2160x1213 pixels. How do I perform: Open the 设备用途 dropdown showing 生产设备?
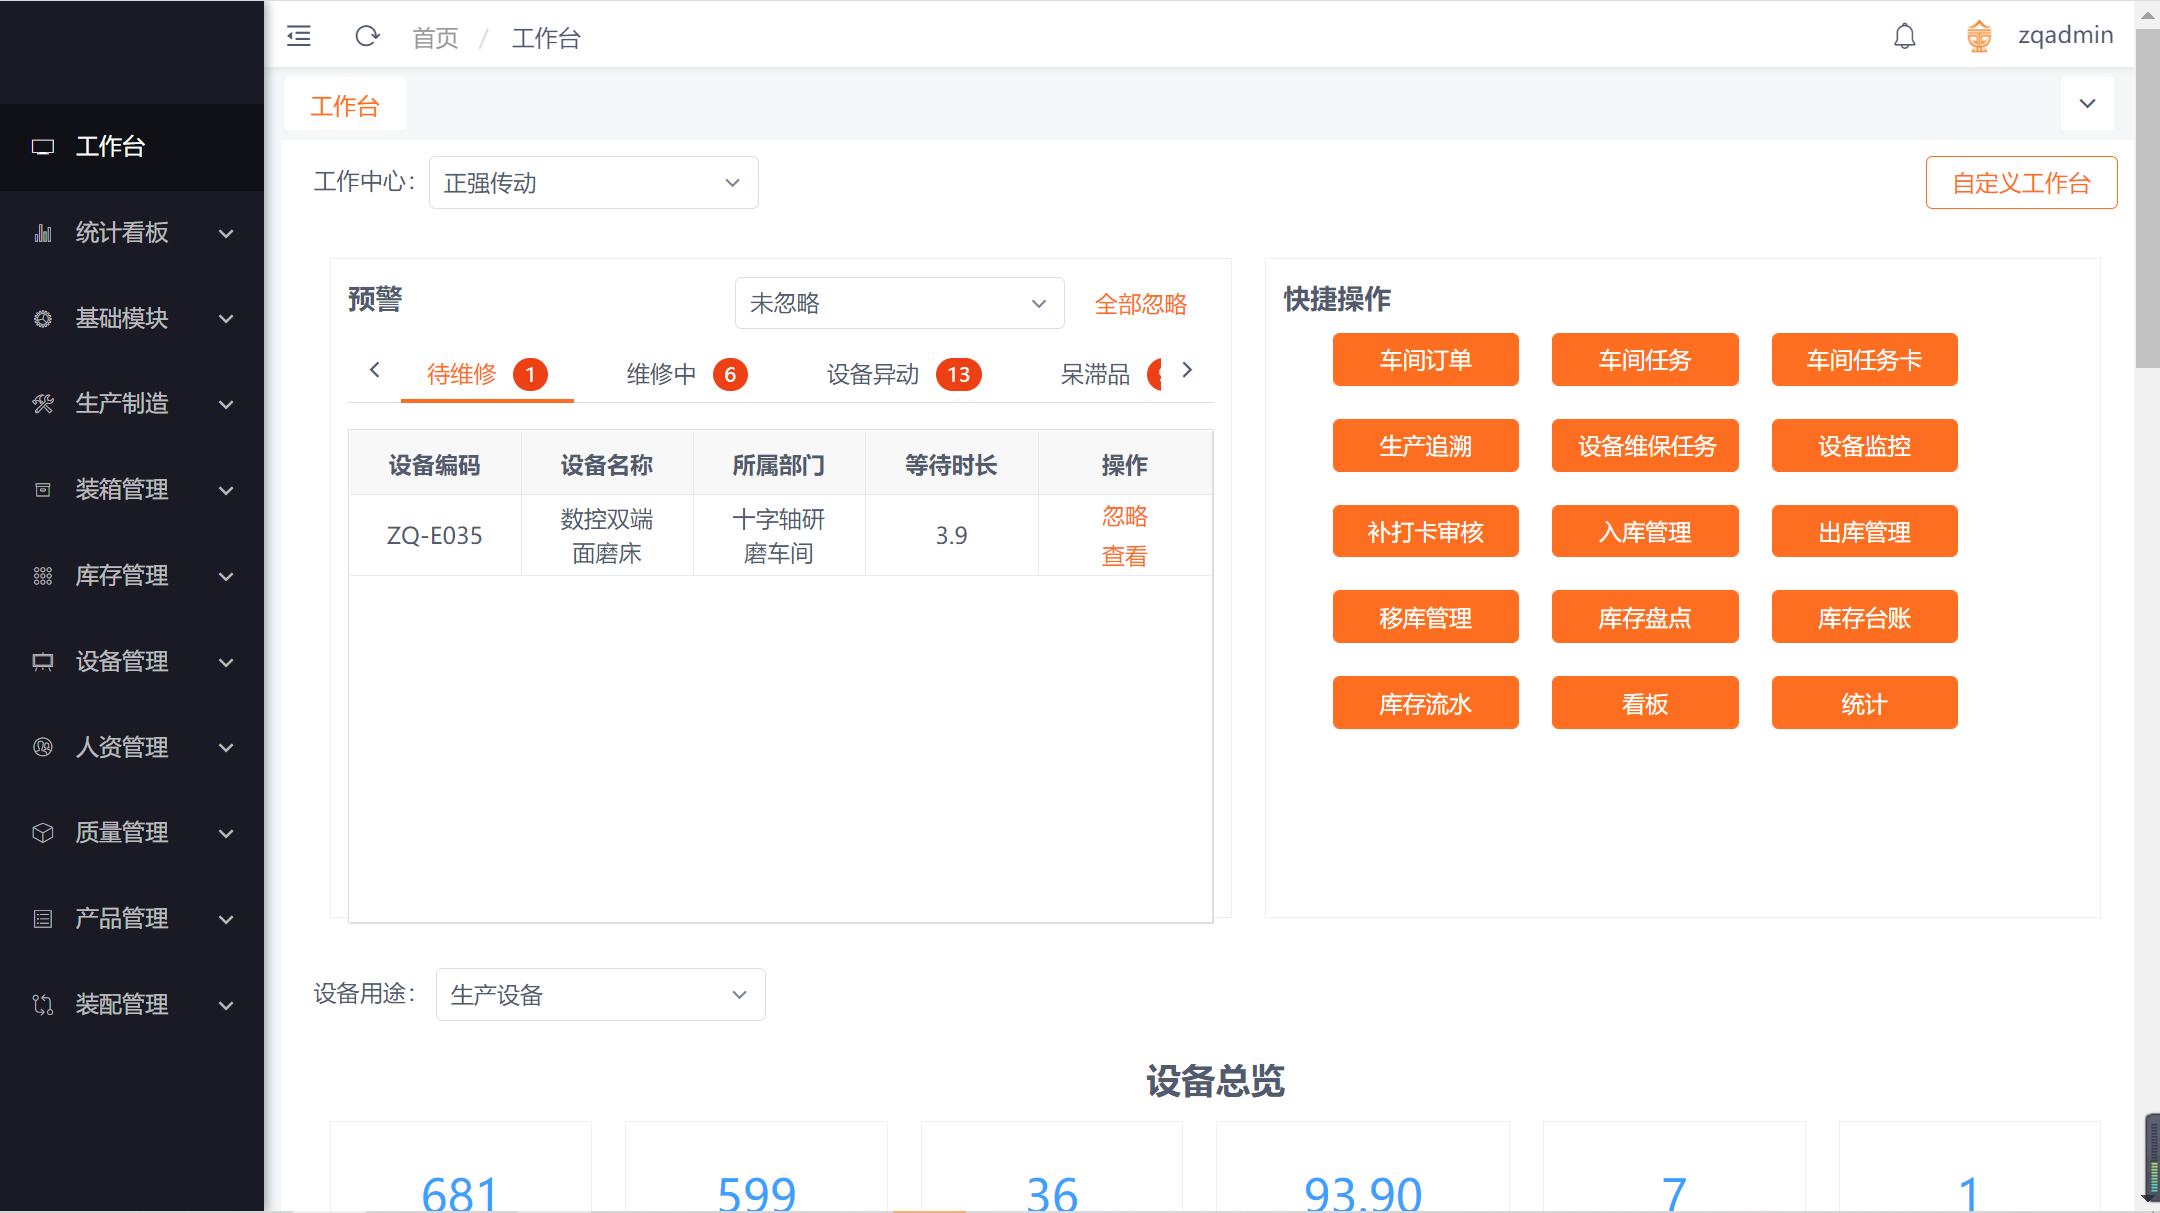[x=600, y=995]
